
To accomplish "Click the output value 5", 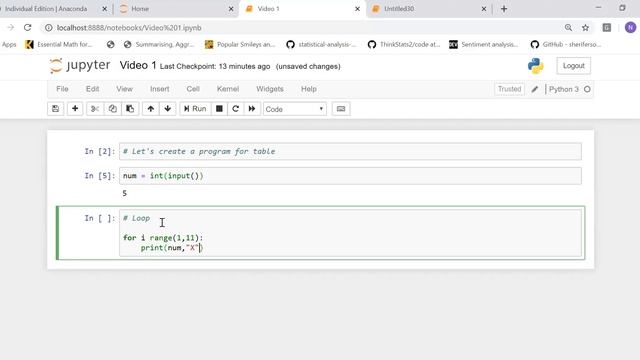I will (124, 193).
